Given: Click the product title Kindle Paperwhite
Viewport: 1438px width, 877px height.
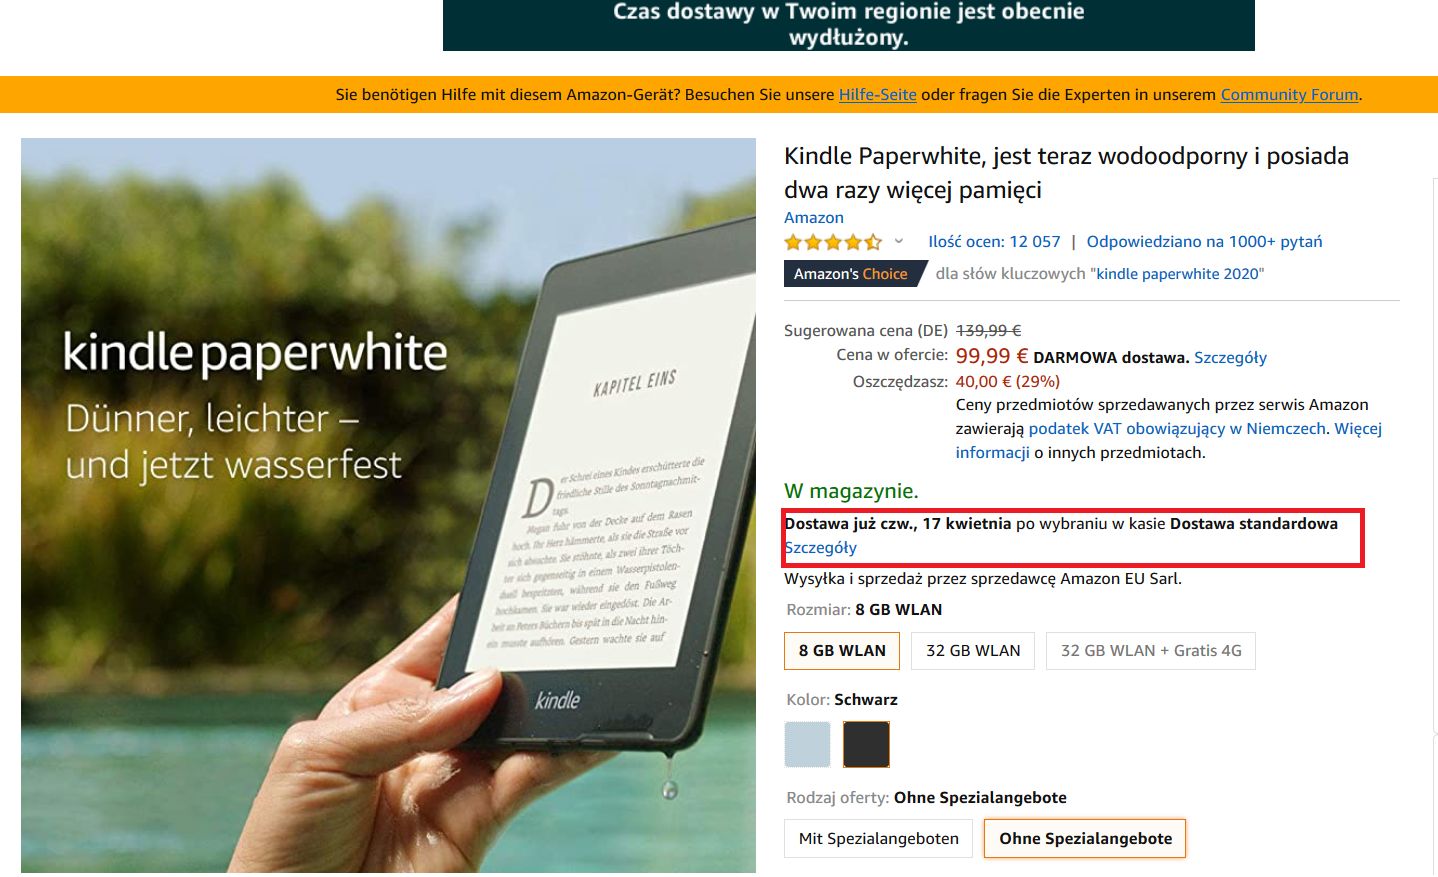Looking at the screenshot, I should 1066,173.
